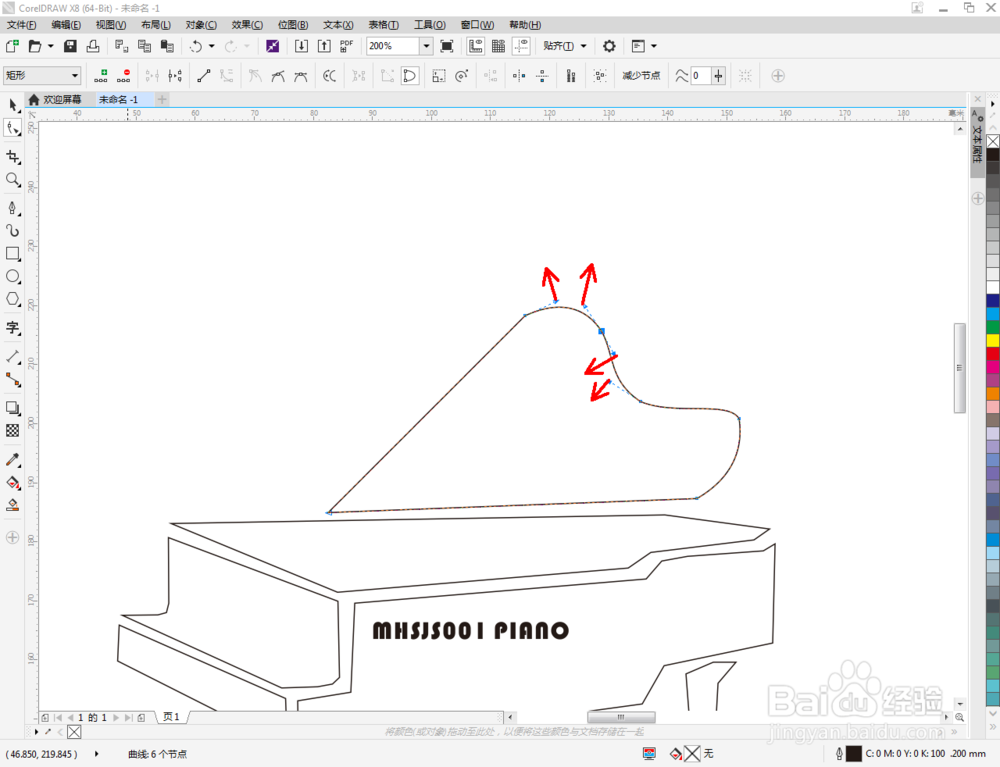
Task: Click the Open file folder icon
Action: (35, 46)
